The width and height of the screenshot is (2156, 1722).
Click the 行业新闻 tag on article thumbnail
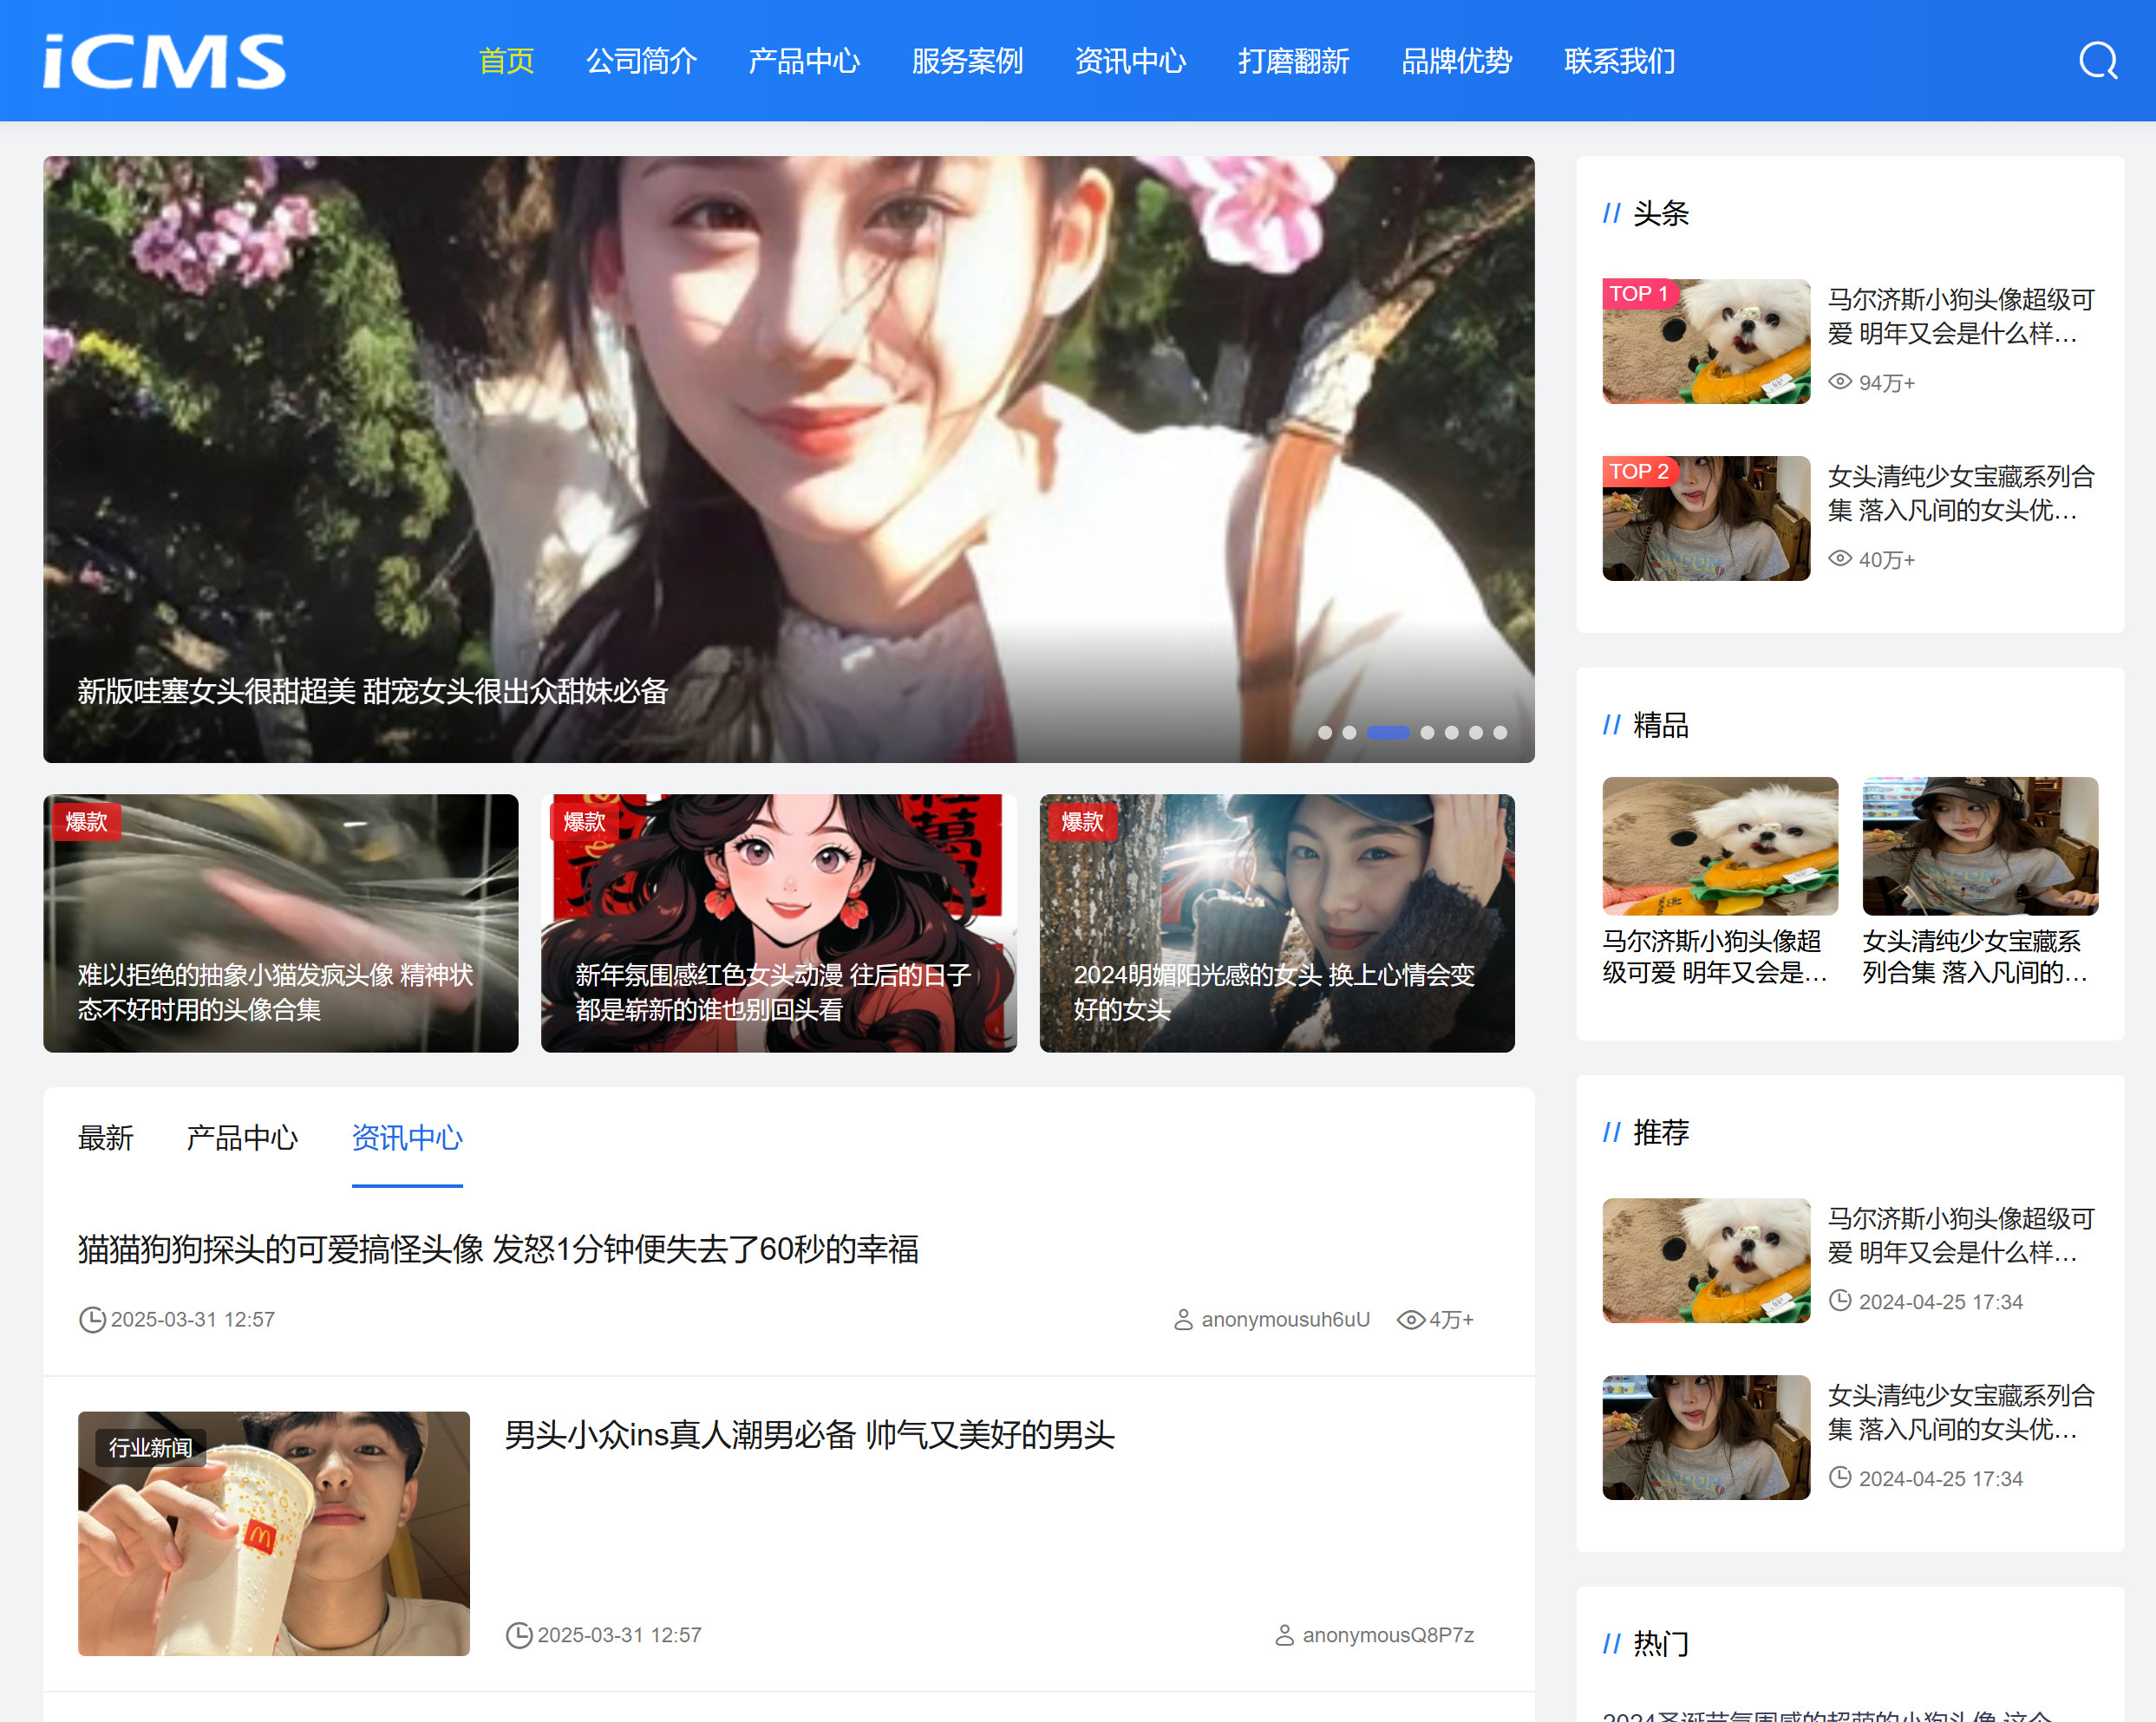[151, 1448]
